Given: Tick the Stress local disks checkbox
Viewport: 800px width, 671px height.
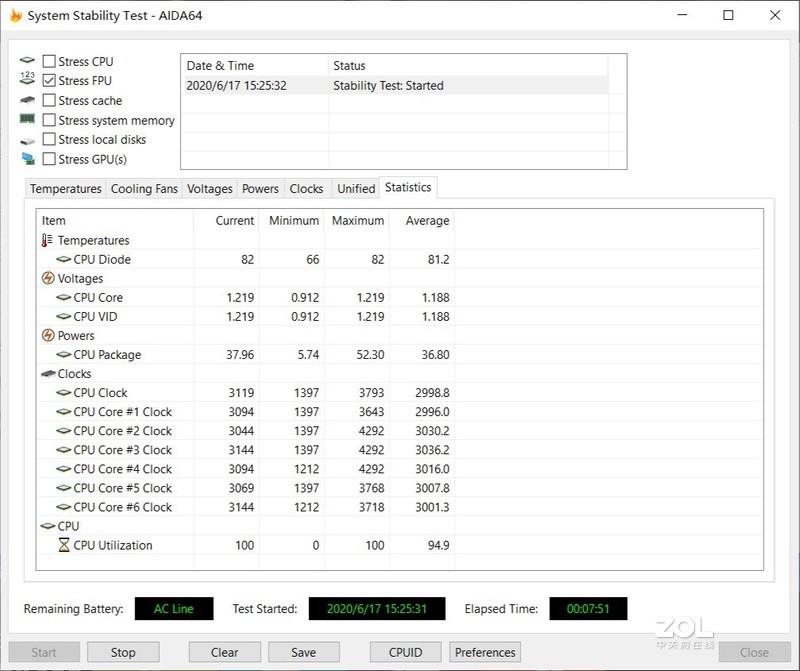Looking at the screenshot, I should 49,140.
